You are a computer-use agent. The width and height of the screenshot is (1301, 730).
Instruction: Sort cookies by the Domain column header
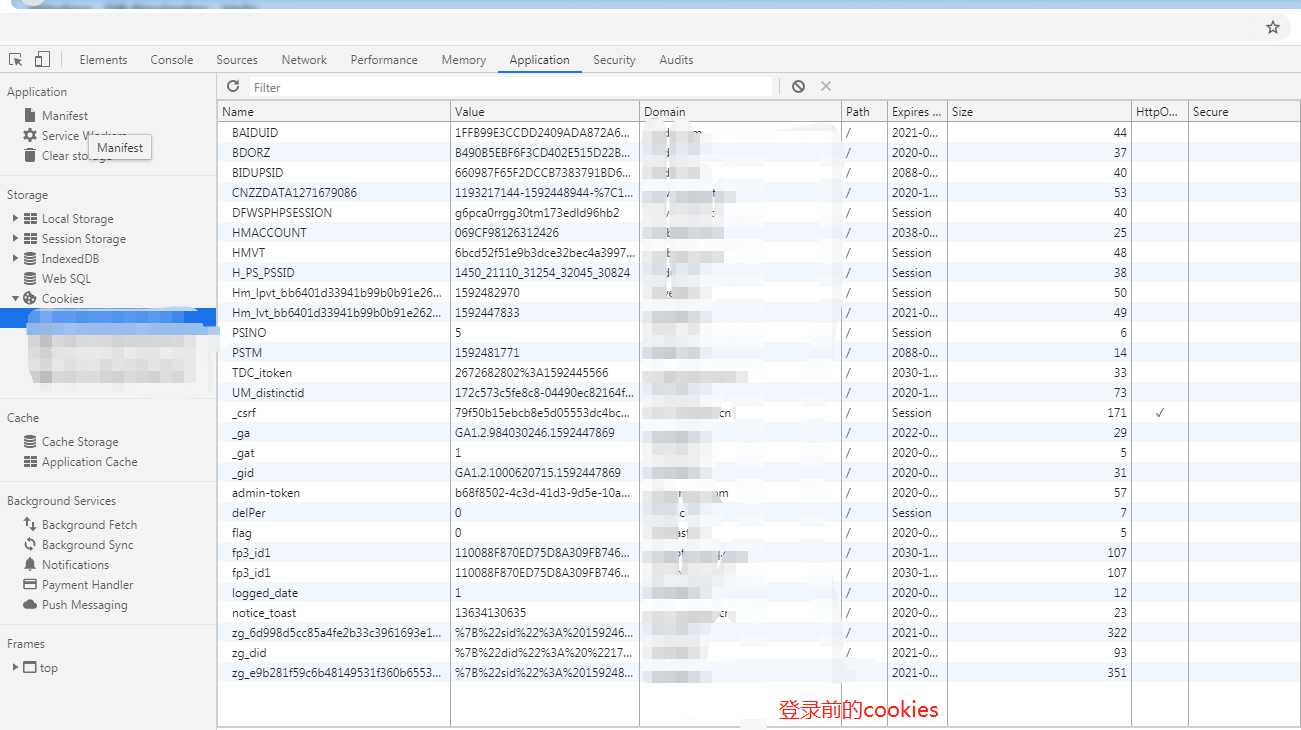coord(741,112)
